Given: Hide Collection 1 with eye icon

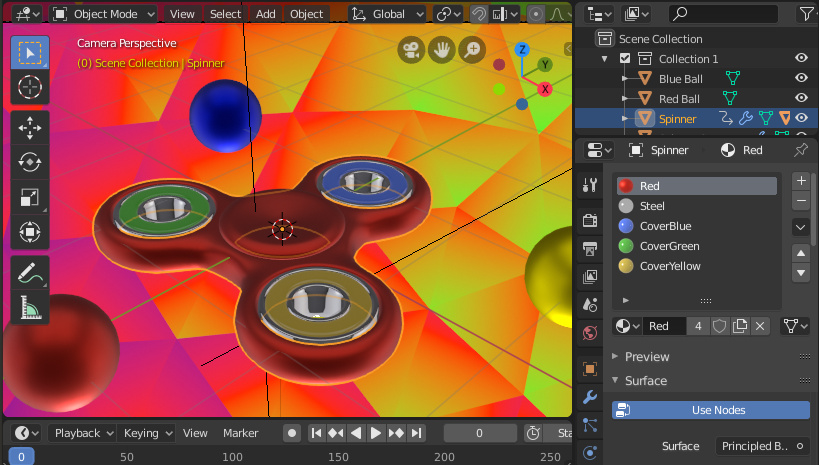Looking at the screenshot, I should [x=801, y=58].
